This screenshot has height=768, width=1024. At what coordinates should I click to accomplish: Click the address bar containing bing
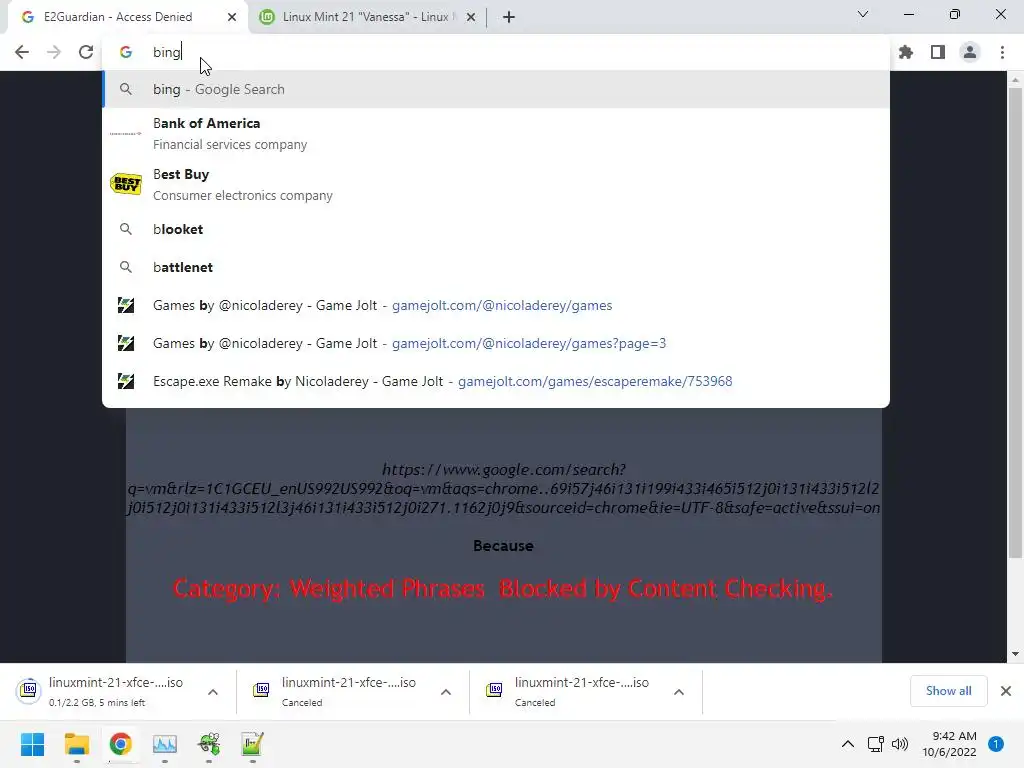click(496, 52)
